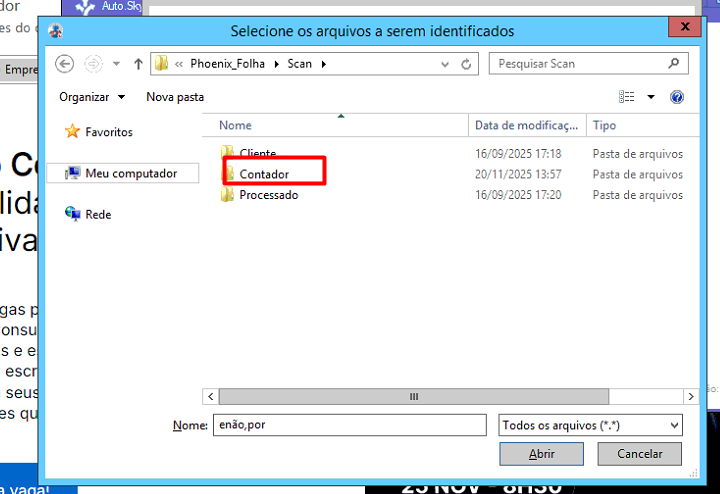This screenshot has width=720, height=494.
Task: Click the Processado folder icon
Action: [228, 195]
